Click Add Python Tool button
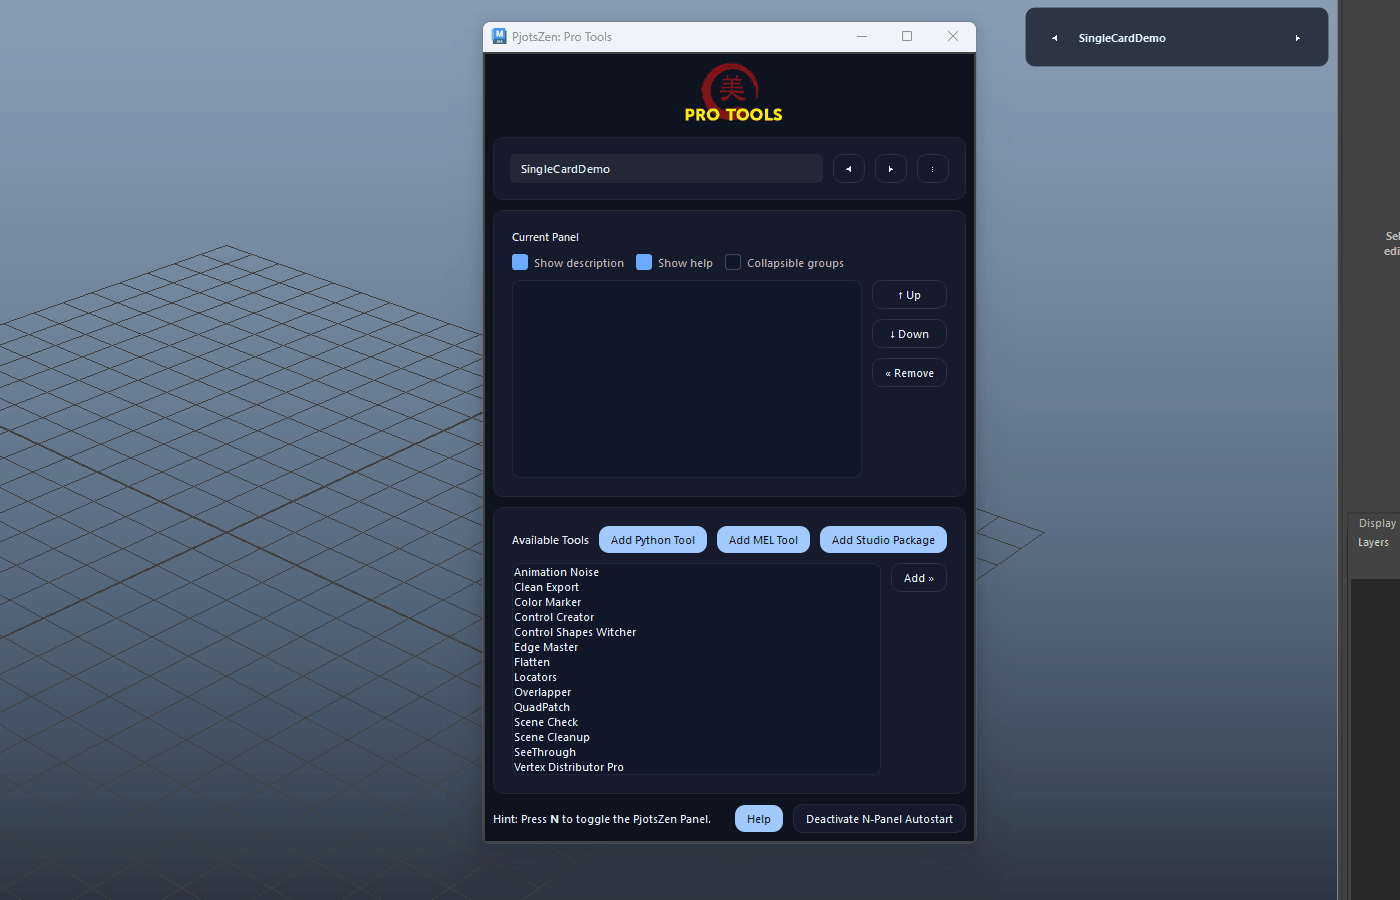This screenshot has width=1400, height=900. [x=653, y=540]
